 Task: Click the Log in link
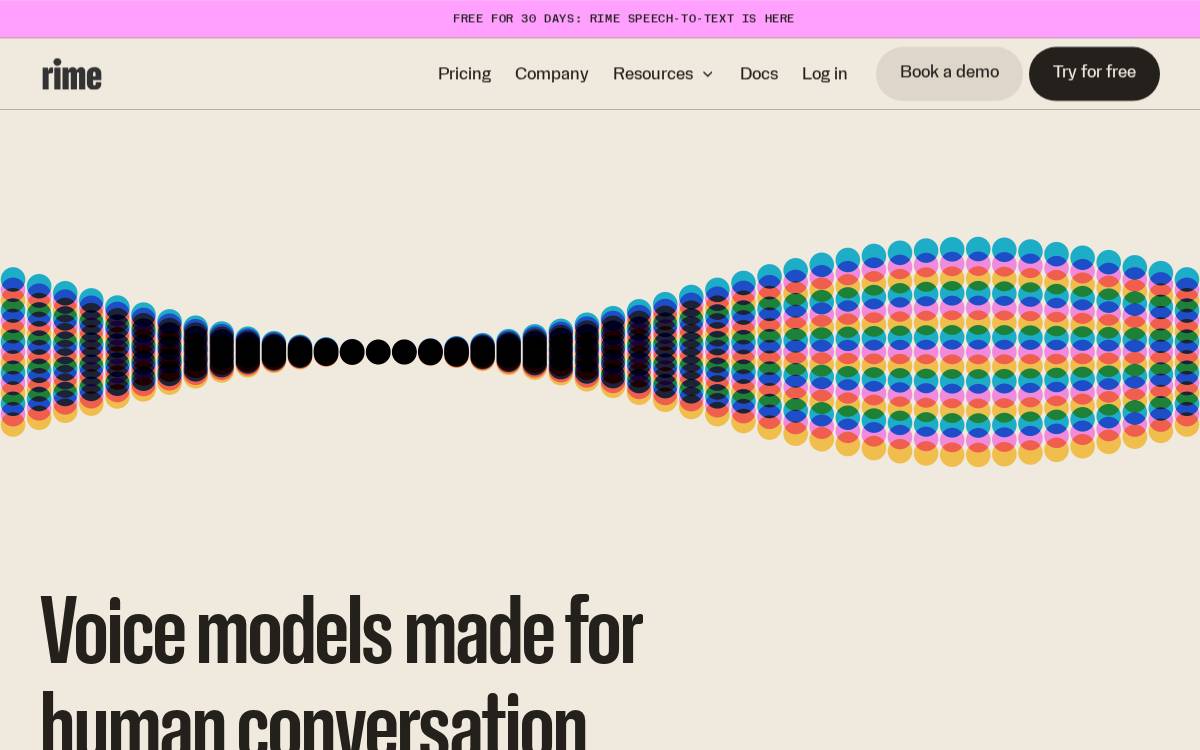point(824,74)
